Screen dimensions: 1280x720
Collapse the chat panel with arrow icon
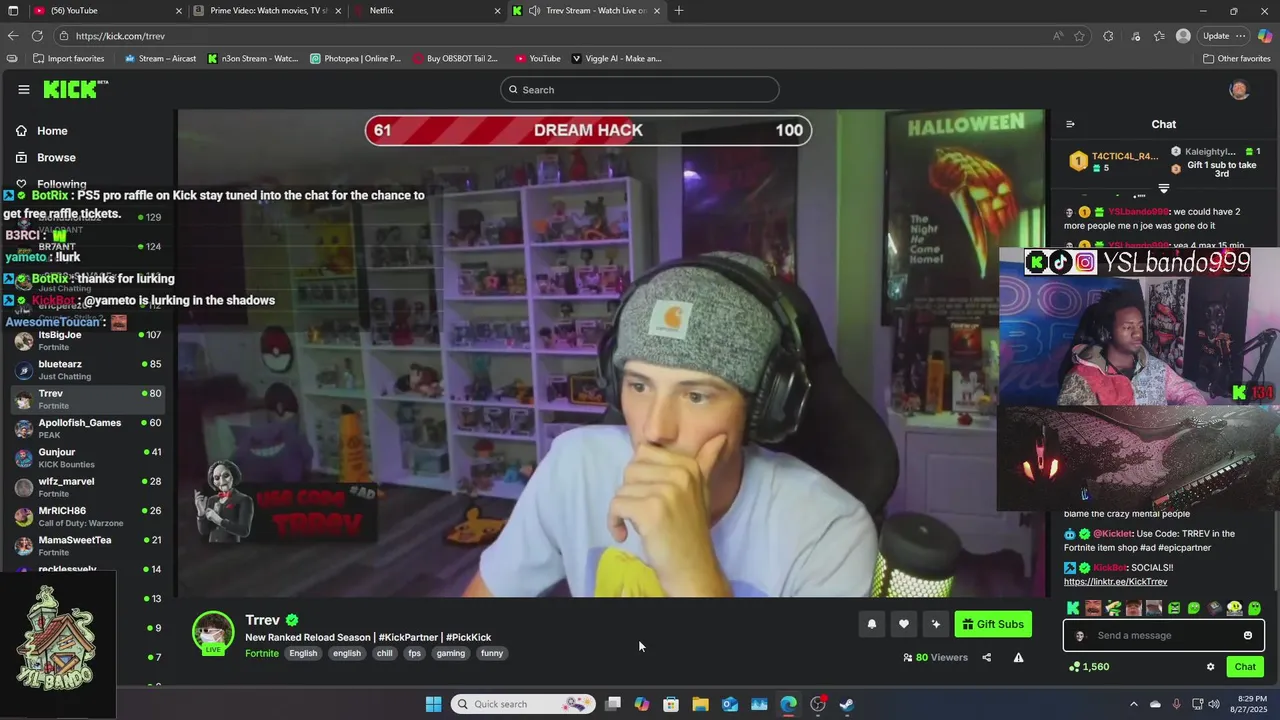[1070, 124]
